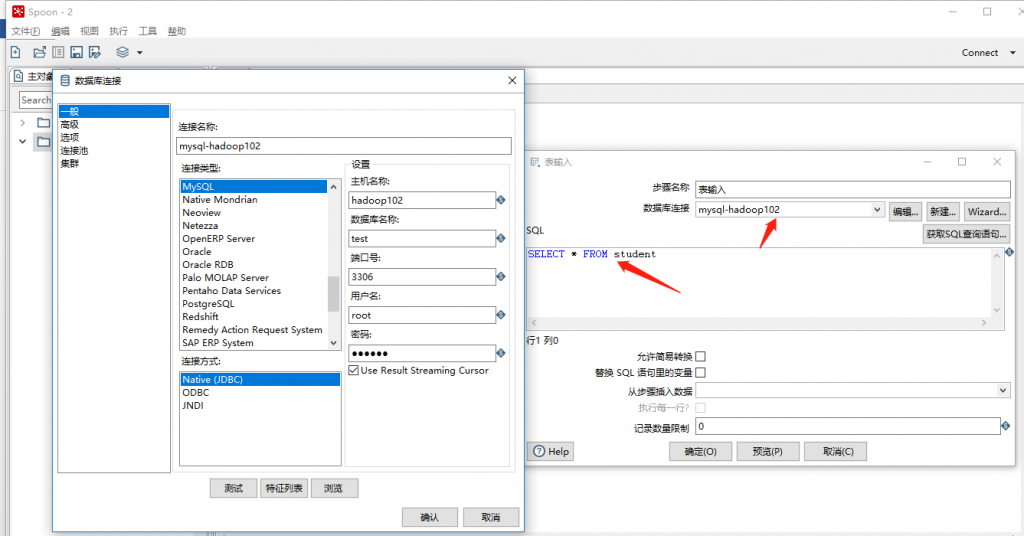The height and width of the screenshot is (536, 1024).
Task: Click the Spoon application icon in title bar
Action: [18, 12]
